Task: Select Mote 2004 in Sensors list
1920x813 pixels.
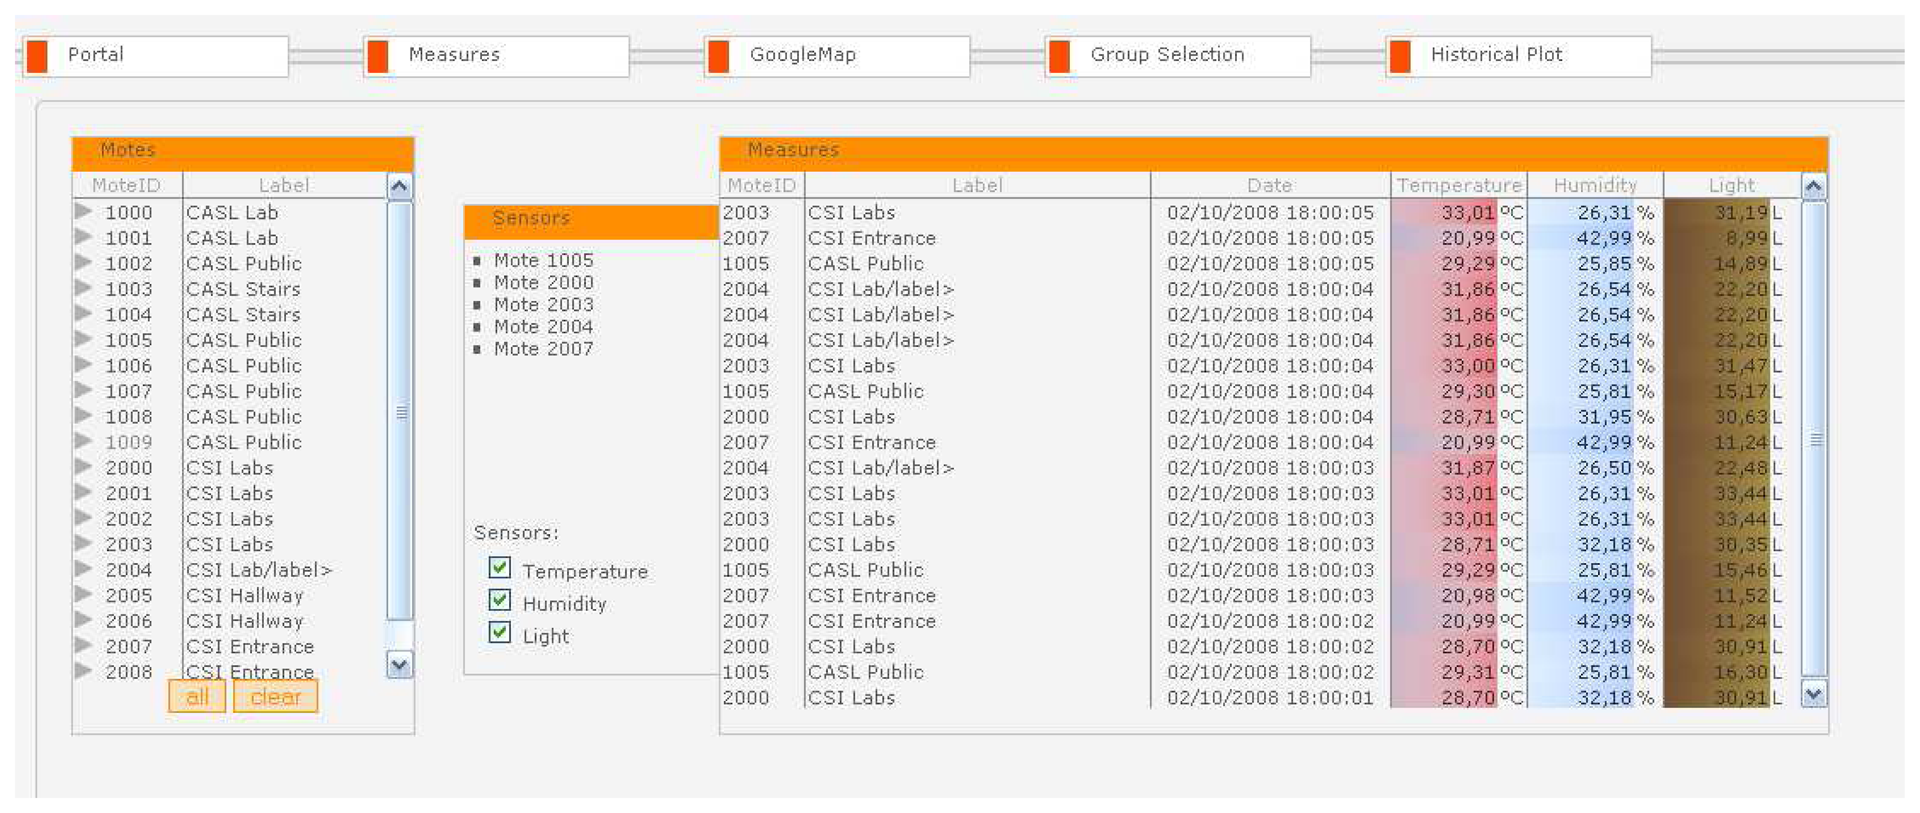Action: click(543, 326)
